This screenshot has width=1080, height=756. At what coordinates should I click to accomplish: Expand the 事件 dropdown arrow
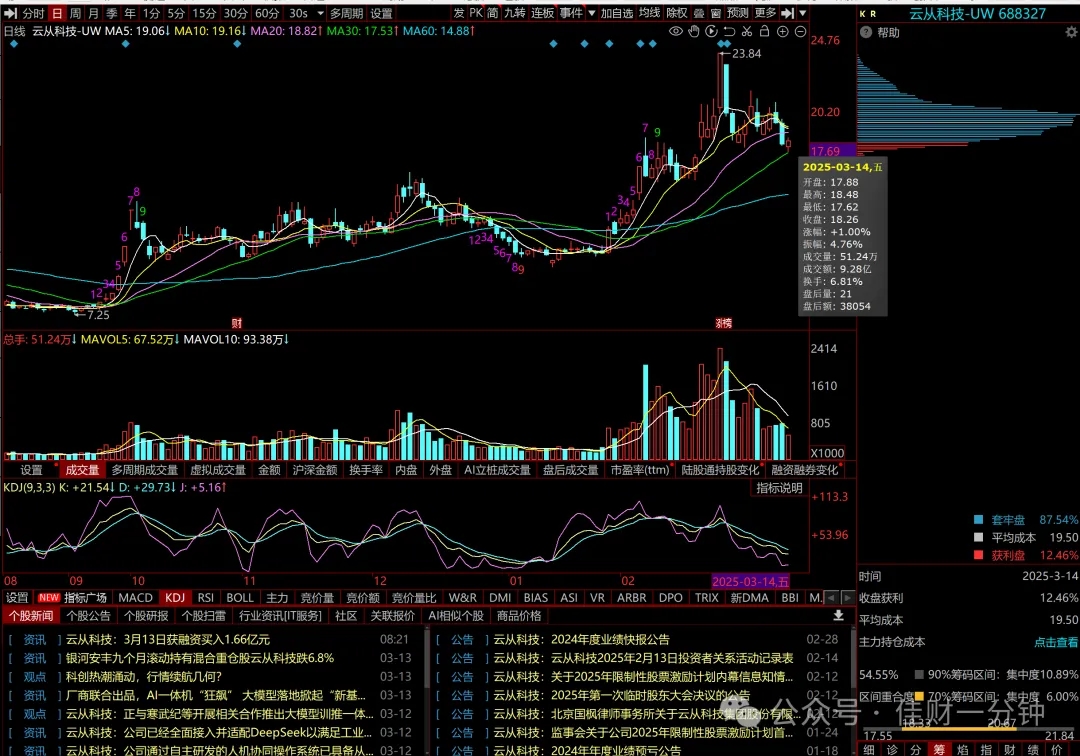point(592,13)
